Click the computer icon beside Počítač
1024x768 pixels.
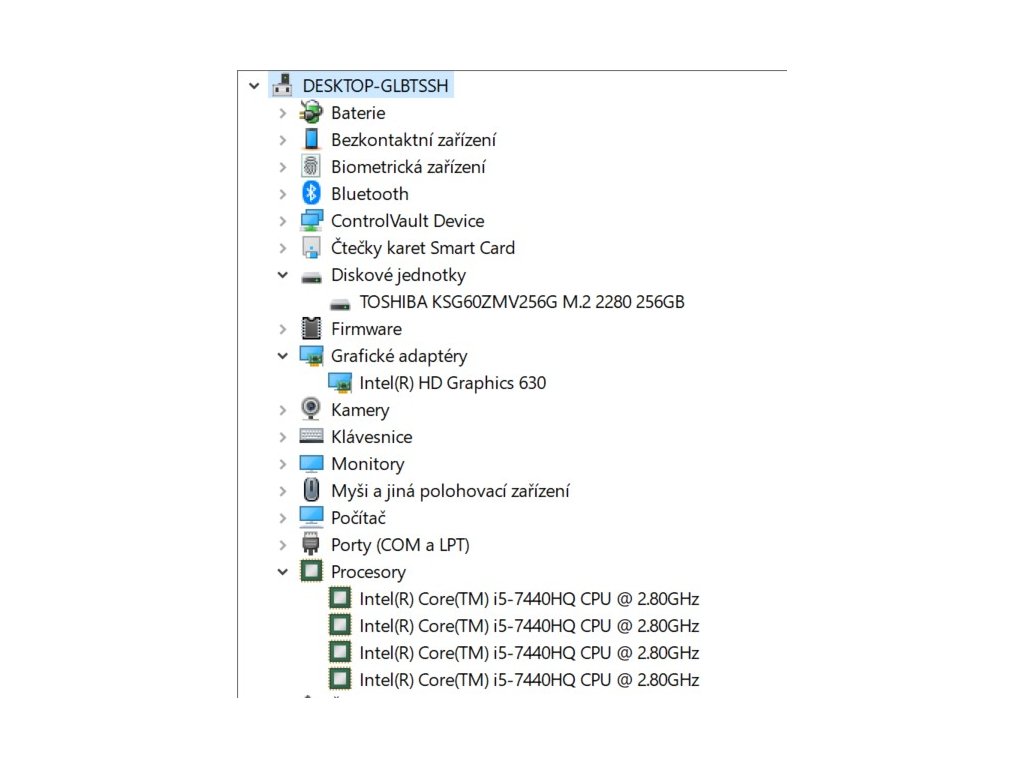(312, 517)
